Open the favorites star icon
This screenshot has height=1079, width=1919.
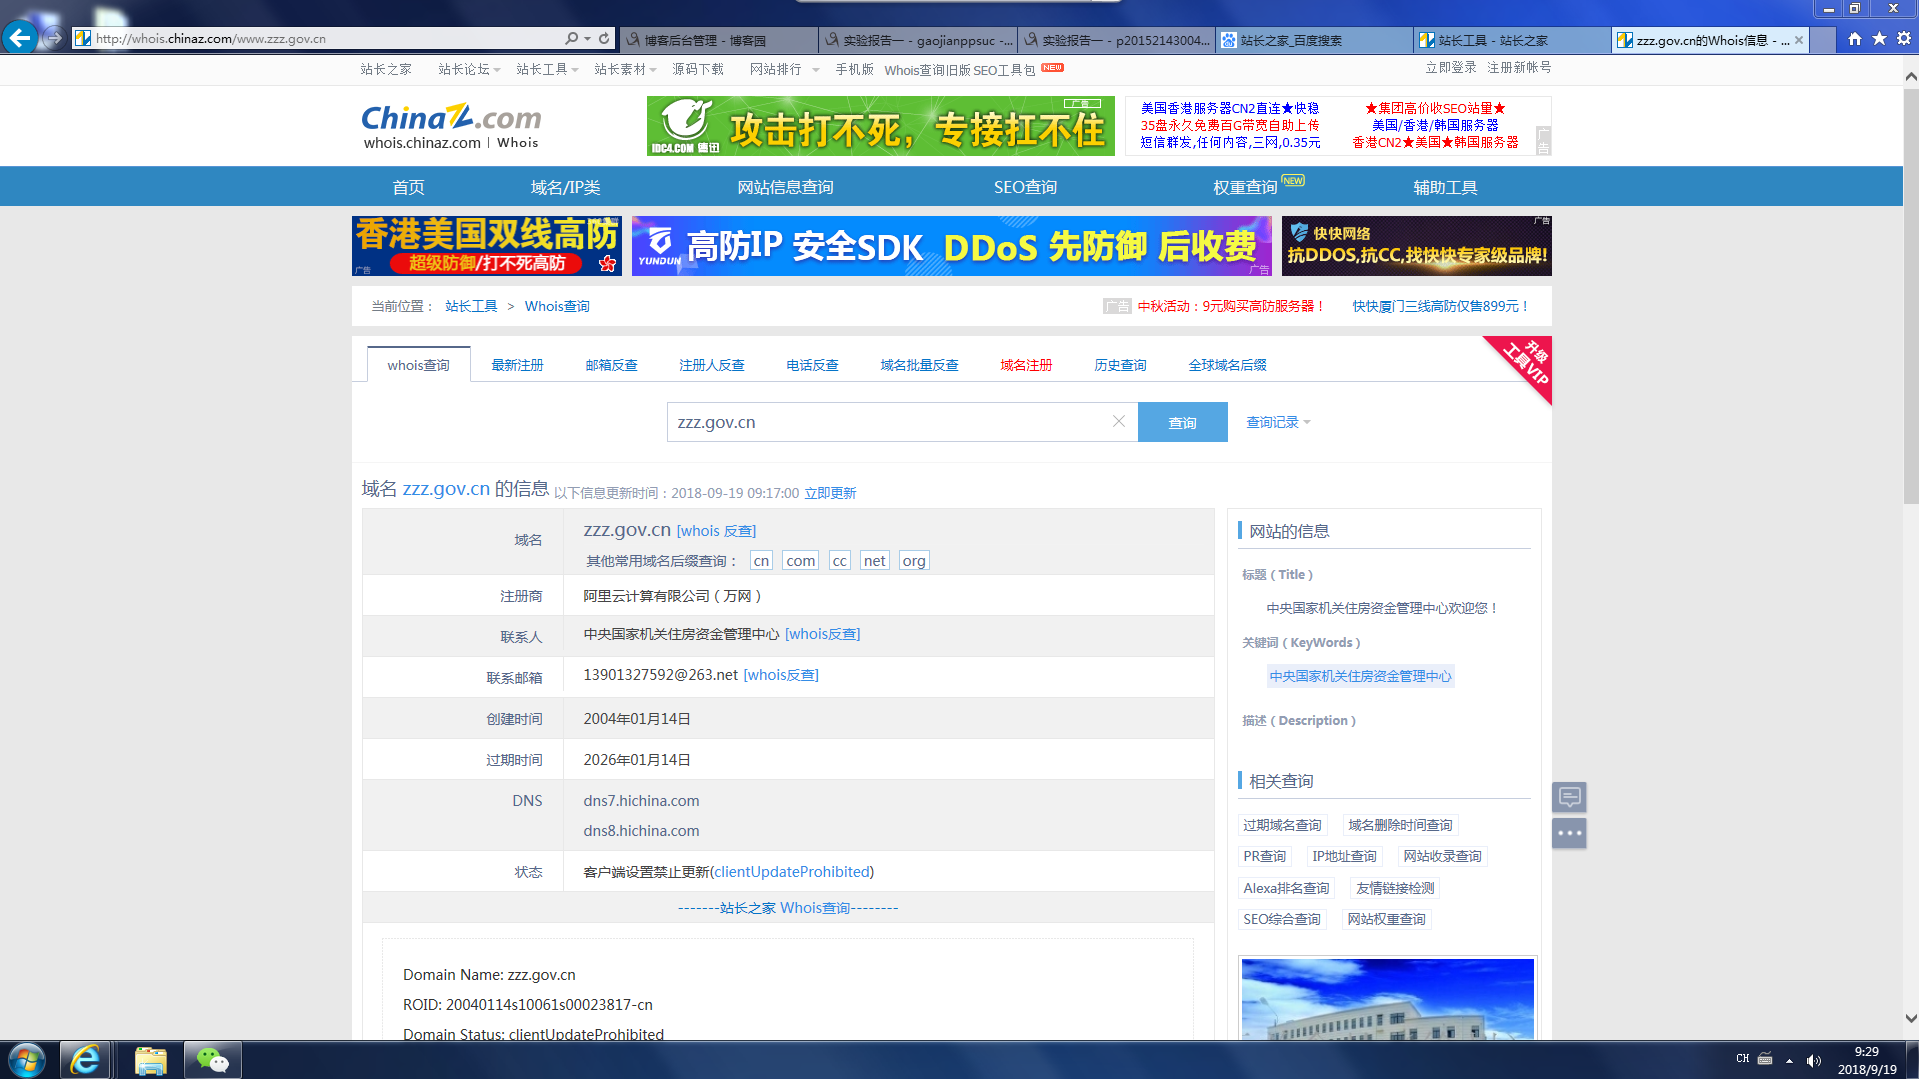point(1879,38)
